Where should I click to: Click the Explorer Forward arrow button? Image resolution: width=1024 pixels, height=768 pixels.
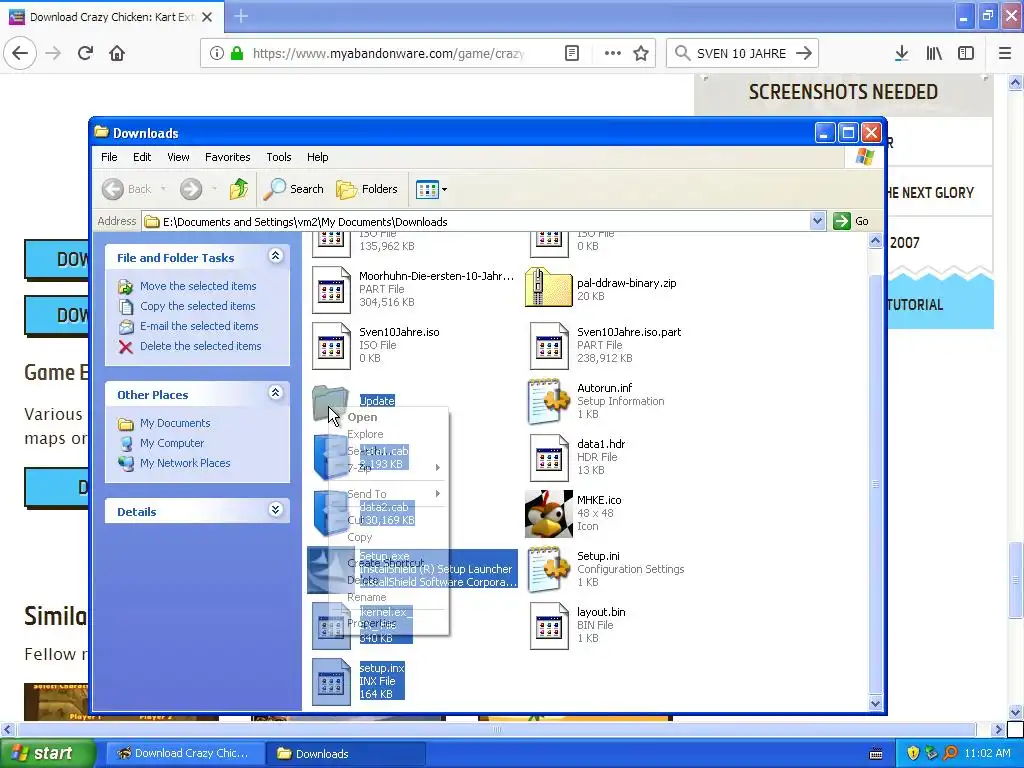[x=191, y=189]
